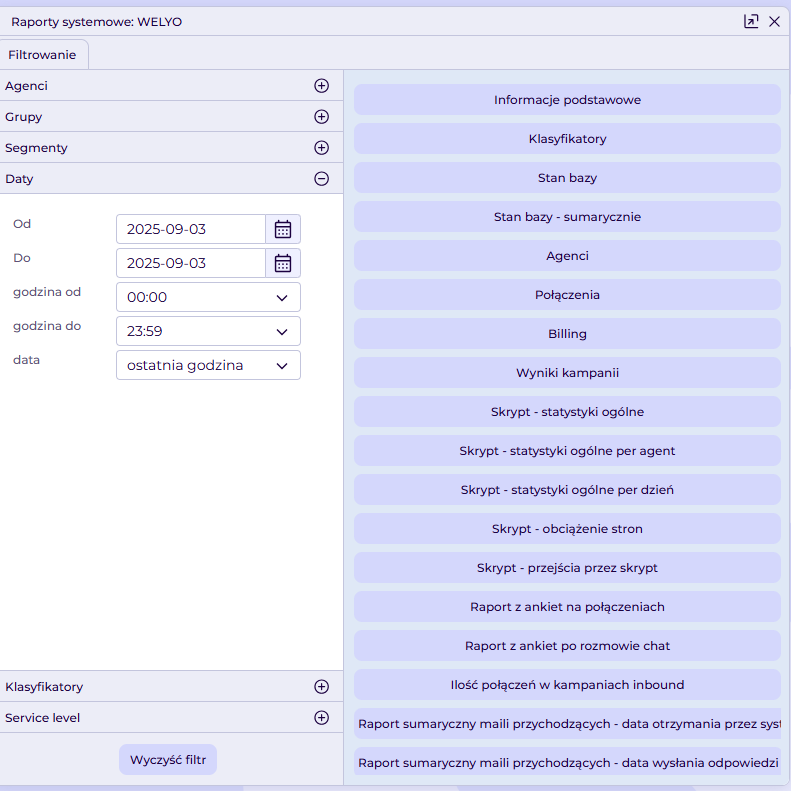Open calendar picker for Do date
The width and height of the screenshot is (791, 791).
pyautogui.click(x=283, y=263)
